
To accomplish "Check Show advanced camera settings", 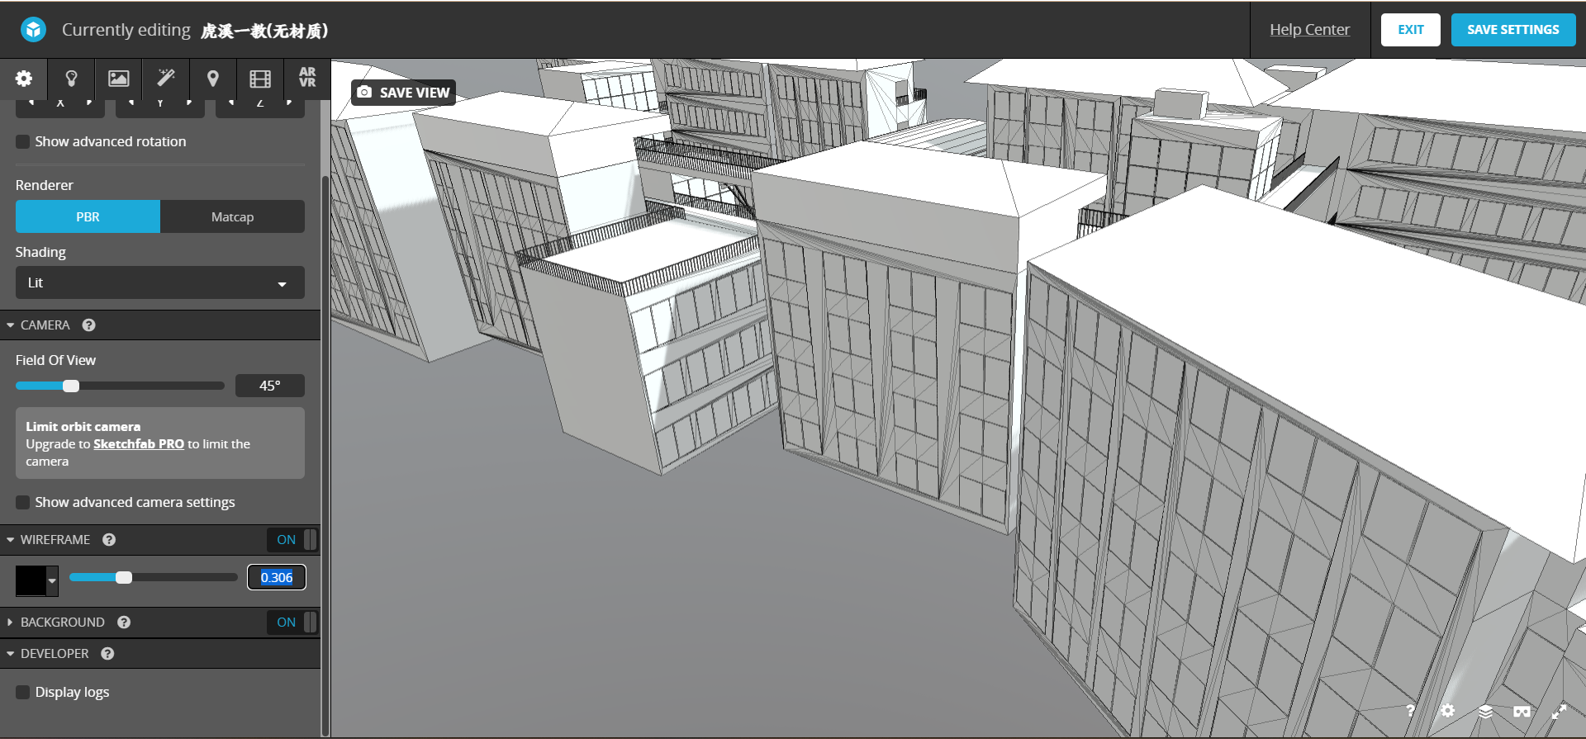I will click(22, 503).
